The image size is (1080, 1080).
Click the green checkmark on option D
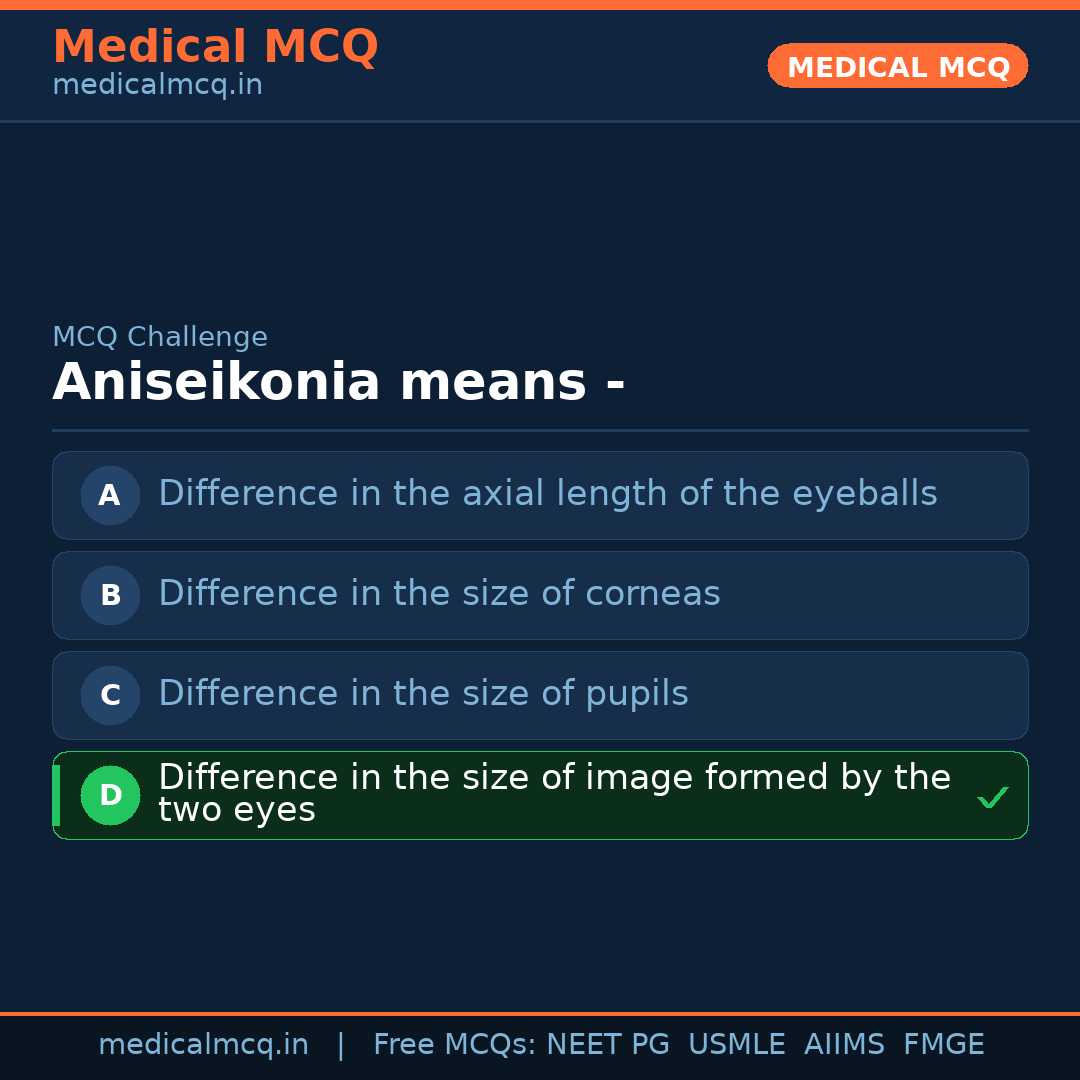992,797
